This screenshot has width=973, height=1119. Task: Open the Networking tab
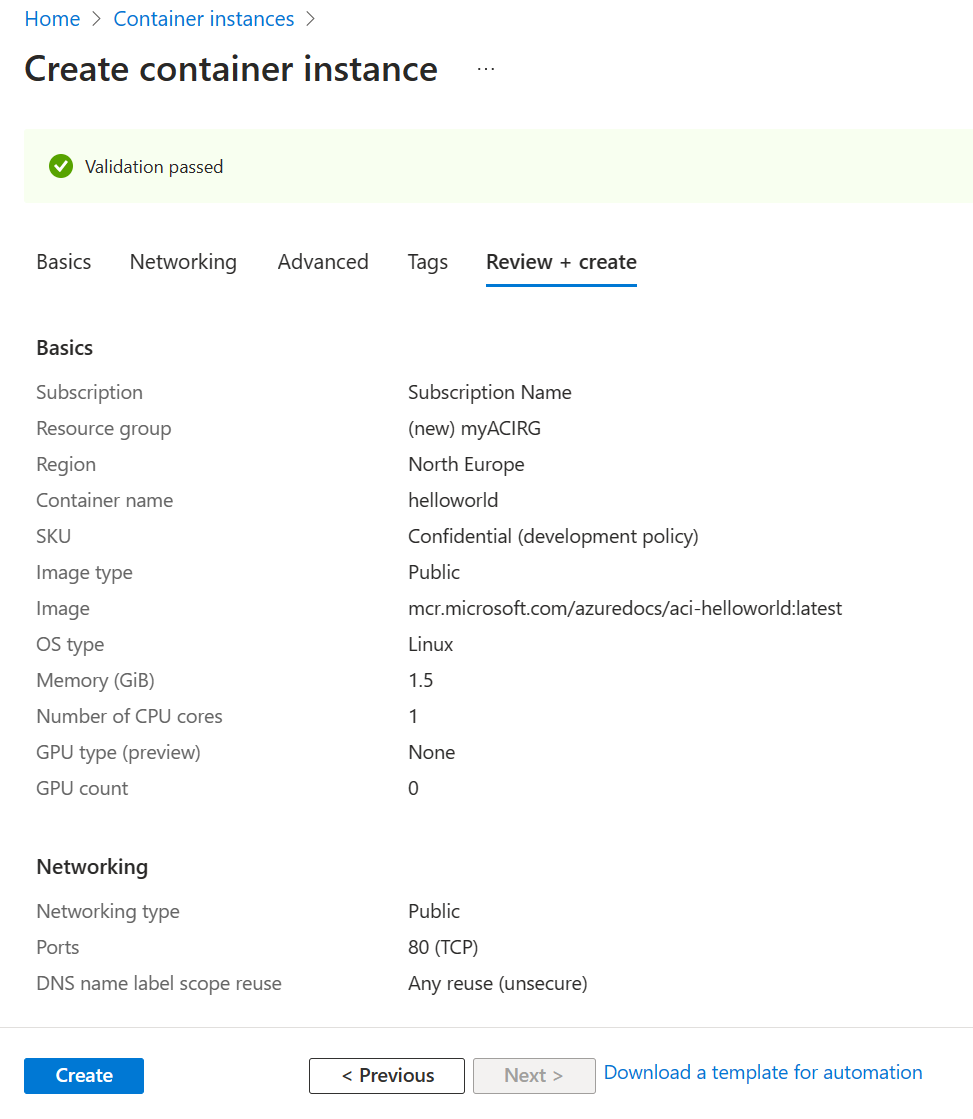182,262
